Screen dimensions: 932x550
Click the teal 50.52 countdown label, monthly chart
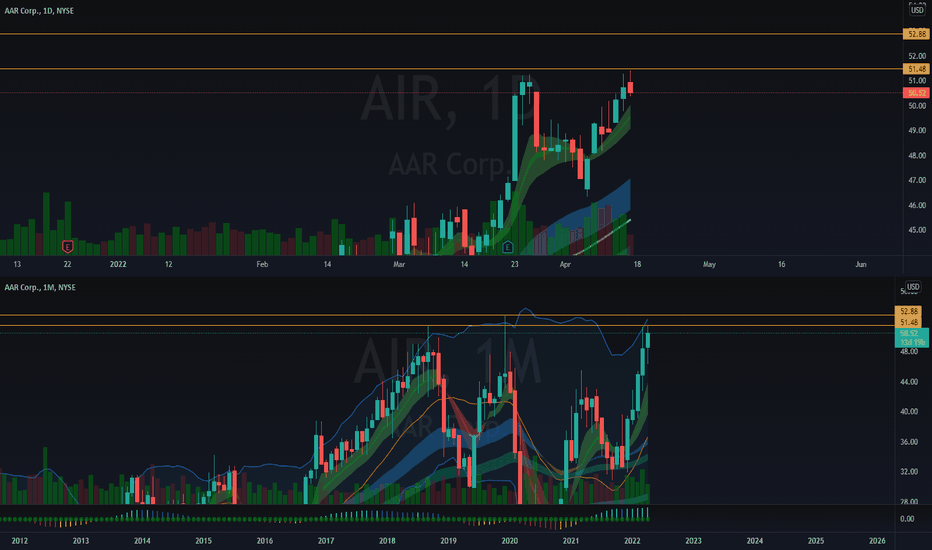tap(911, 338)
